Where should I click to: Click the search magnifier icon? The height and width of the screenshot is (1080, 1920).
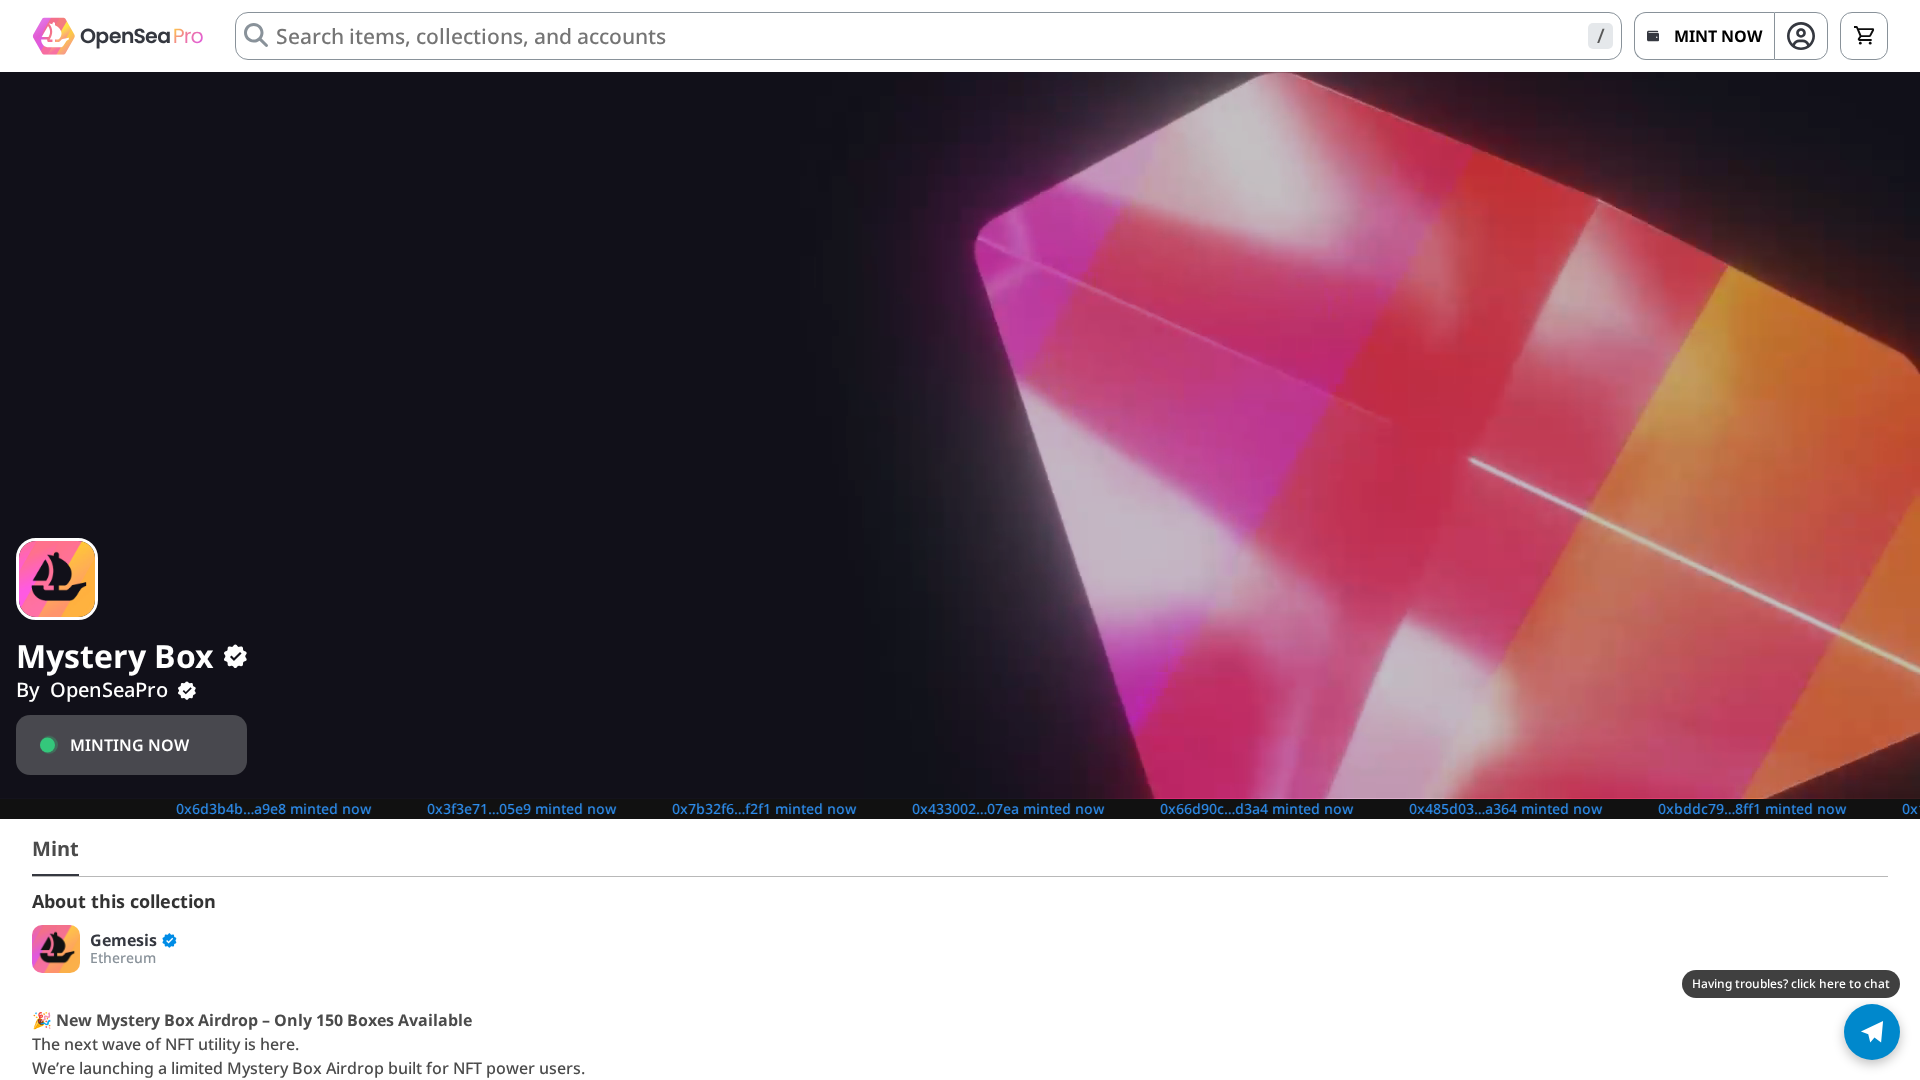tap(256, 36)
